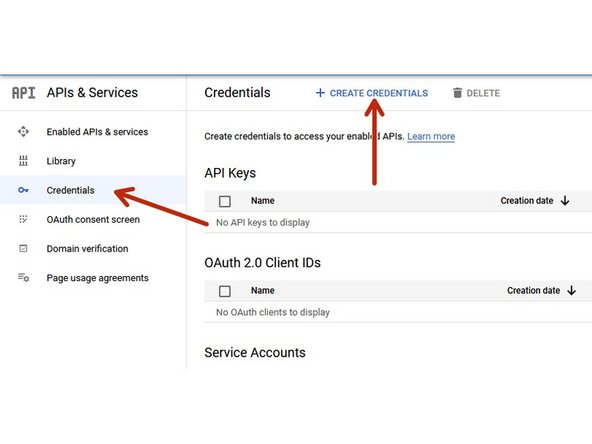Click the API Keys Name column header
Viewport: 592px width, 444px height.
click(263, 200)
